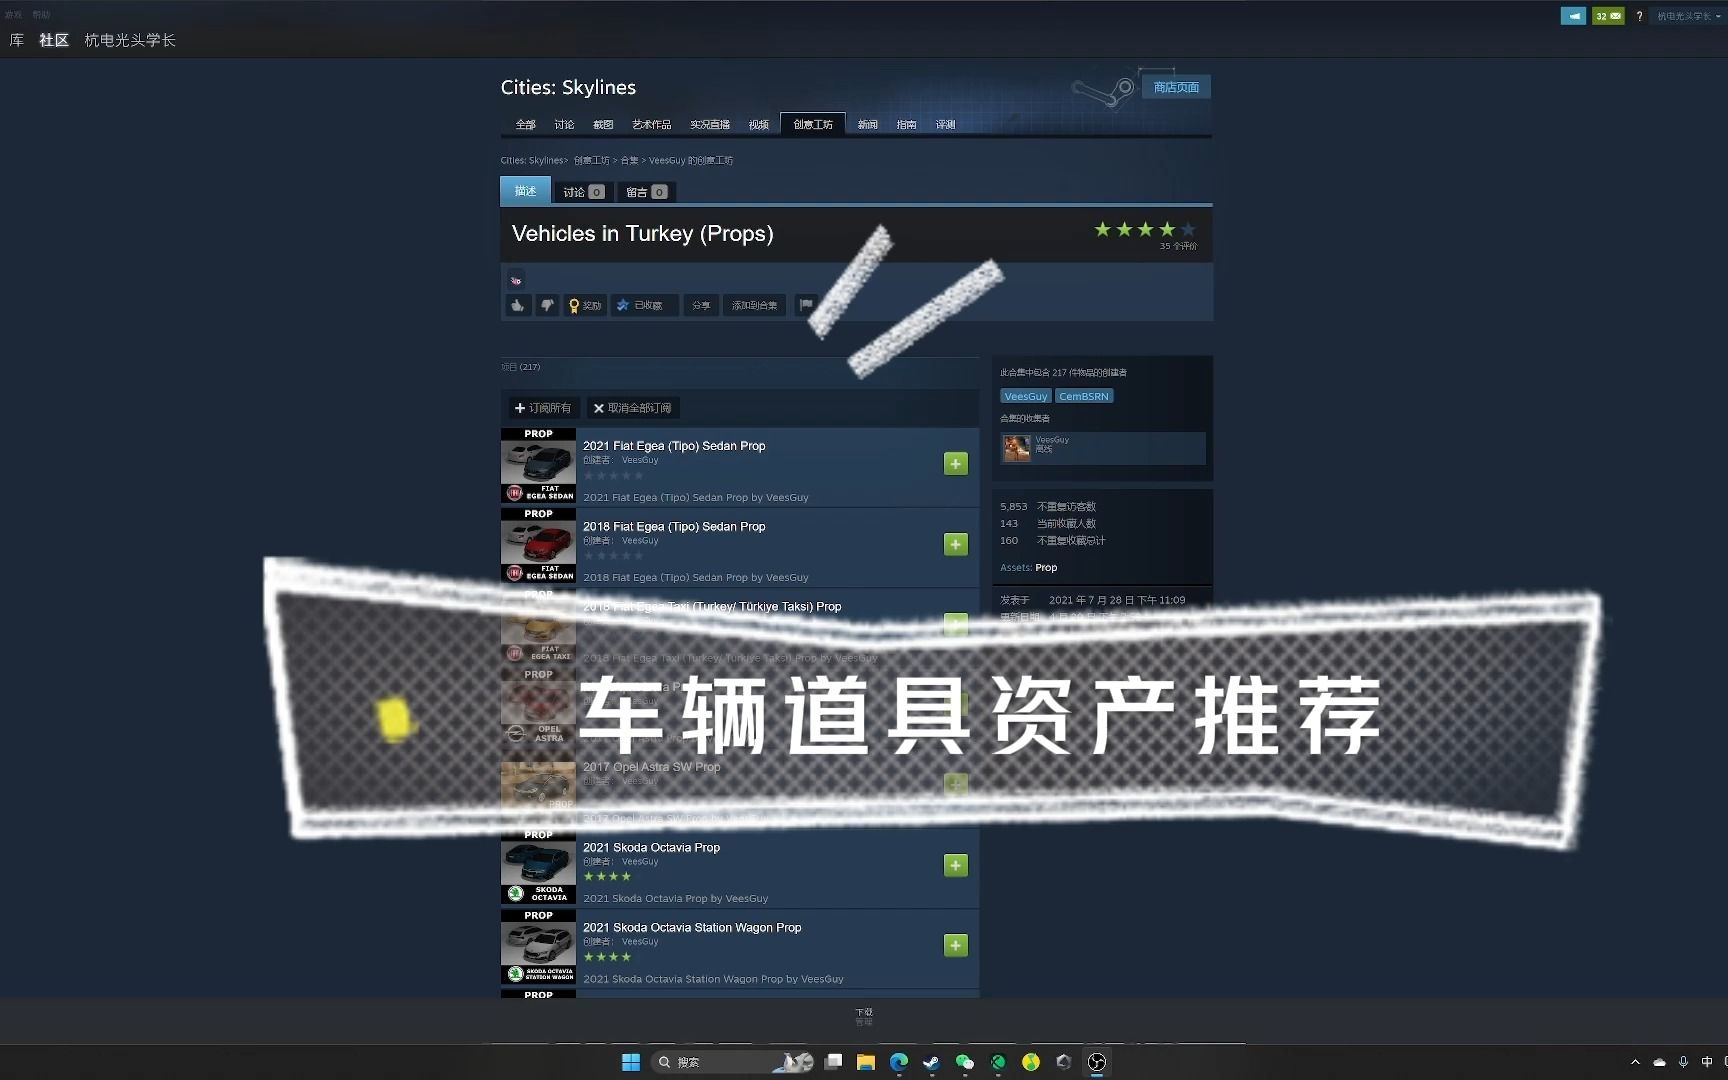
Task: Open the 实况直播 broadcasts tab
Action: pos(709,124)
